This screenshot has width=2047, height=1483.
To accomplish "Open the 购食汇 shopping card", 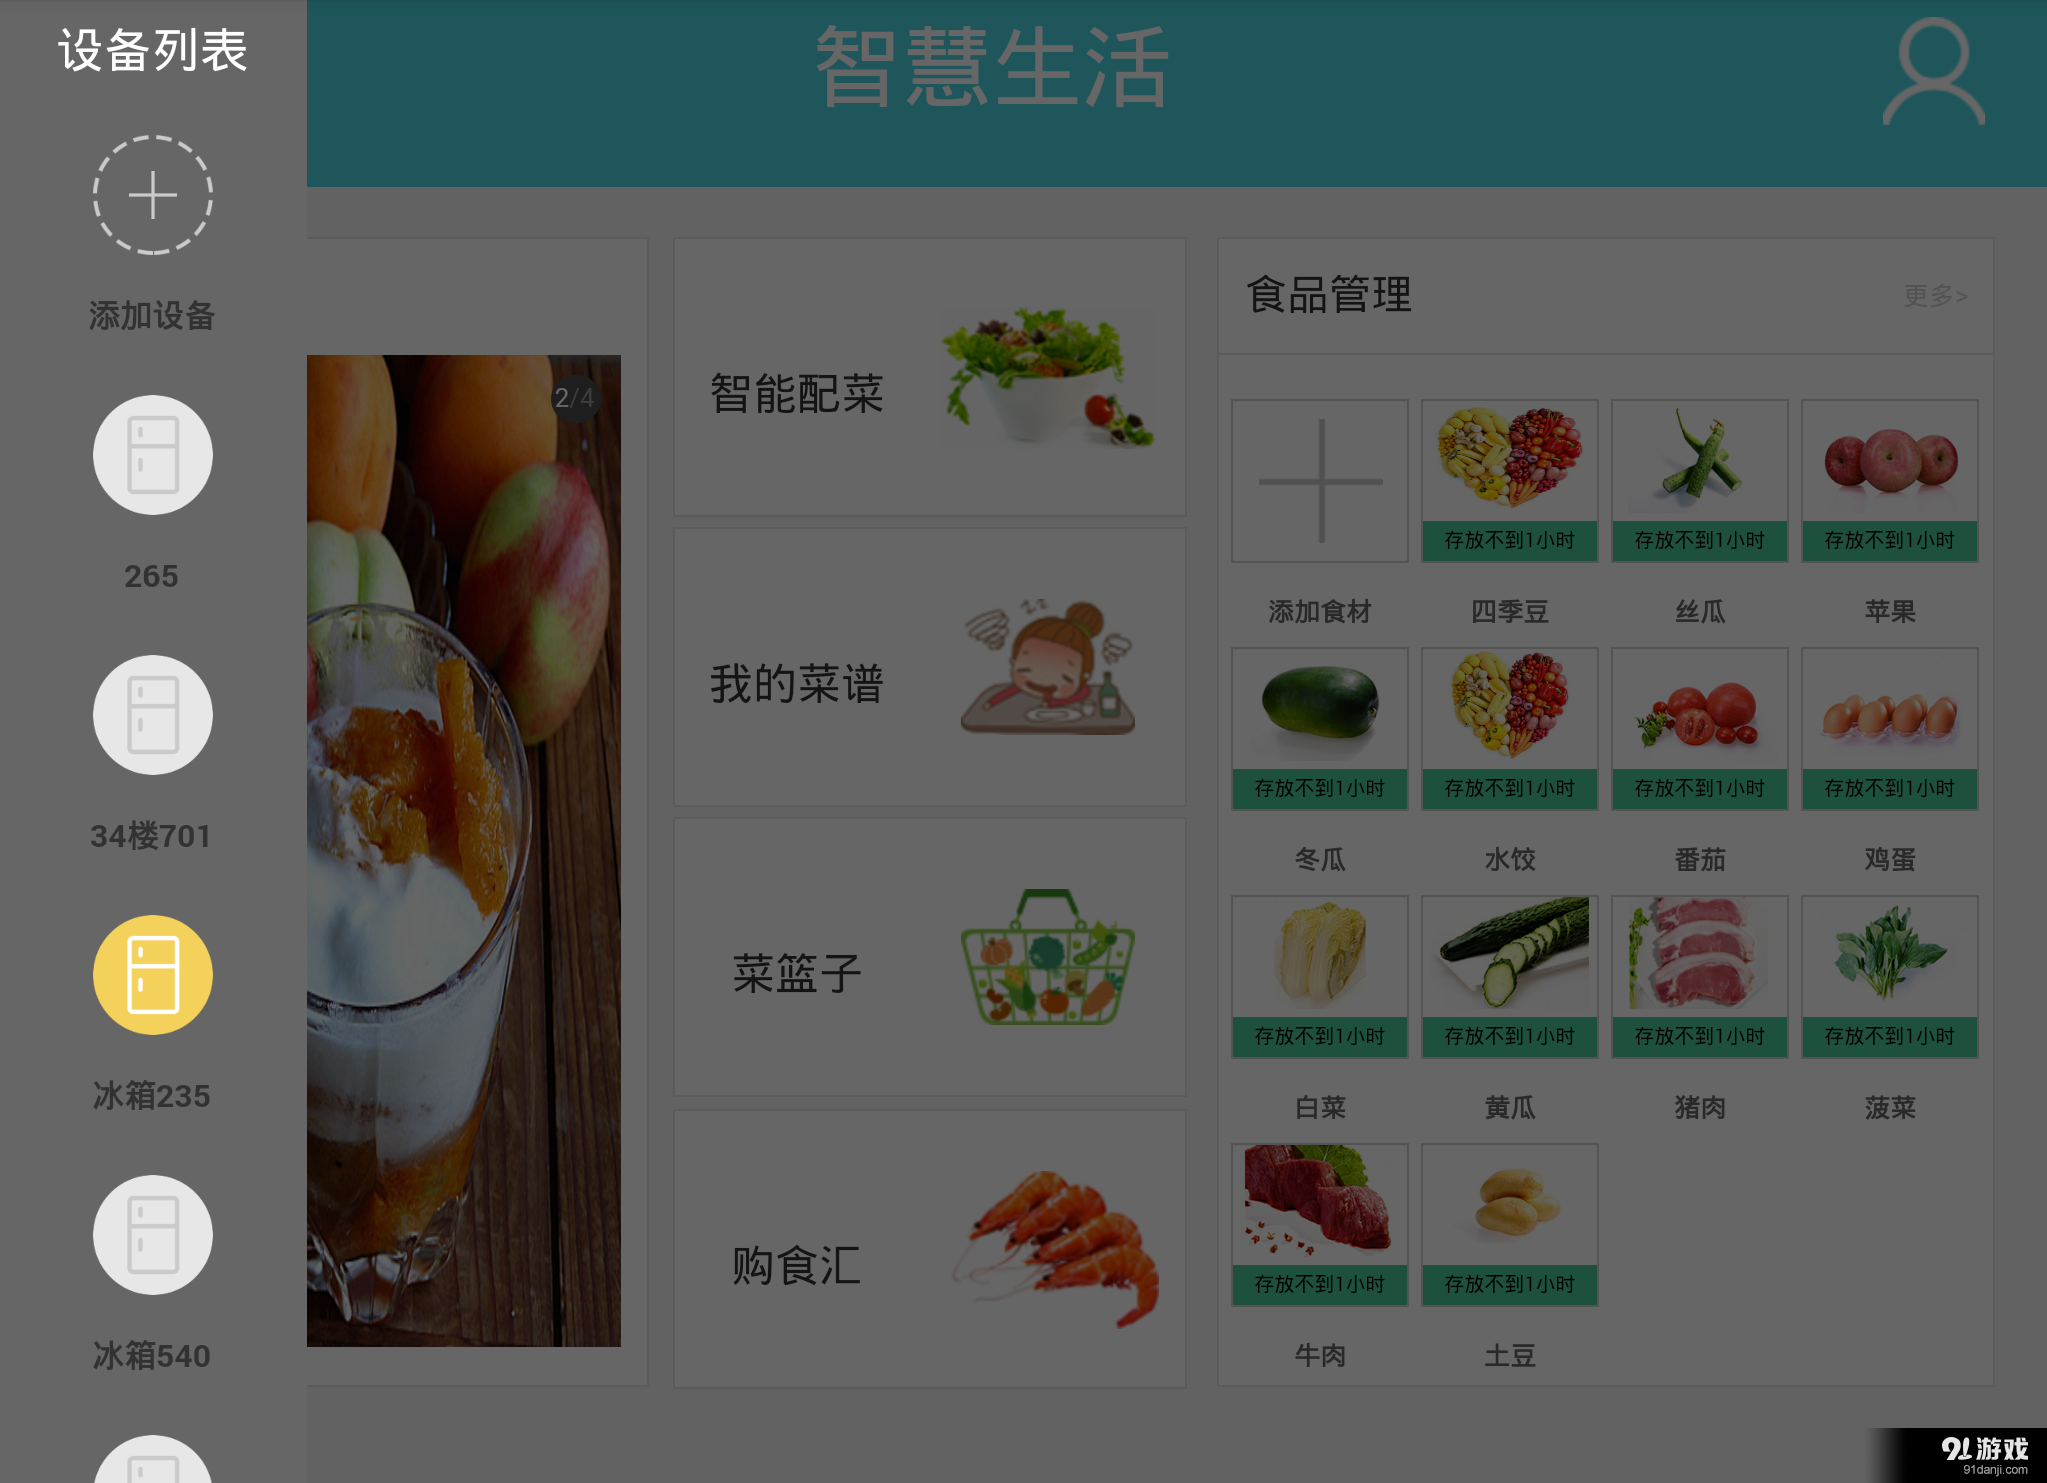I will [x=930, y=1249].
